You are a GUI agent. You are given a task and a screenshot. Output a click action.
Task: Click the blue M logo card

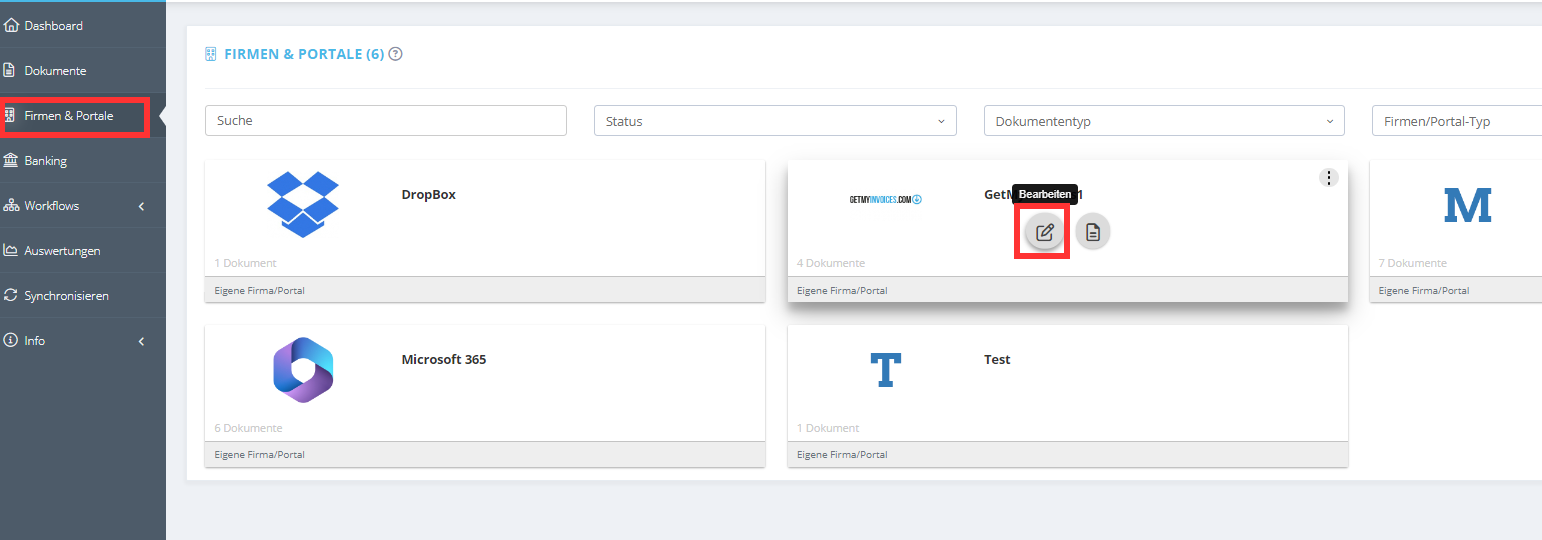[x=1468, y=204]
